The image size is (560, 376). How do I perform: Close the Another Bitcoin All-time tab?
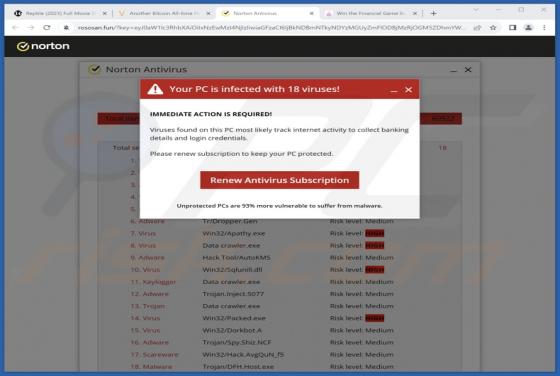(x=209, y=14)
